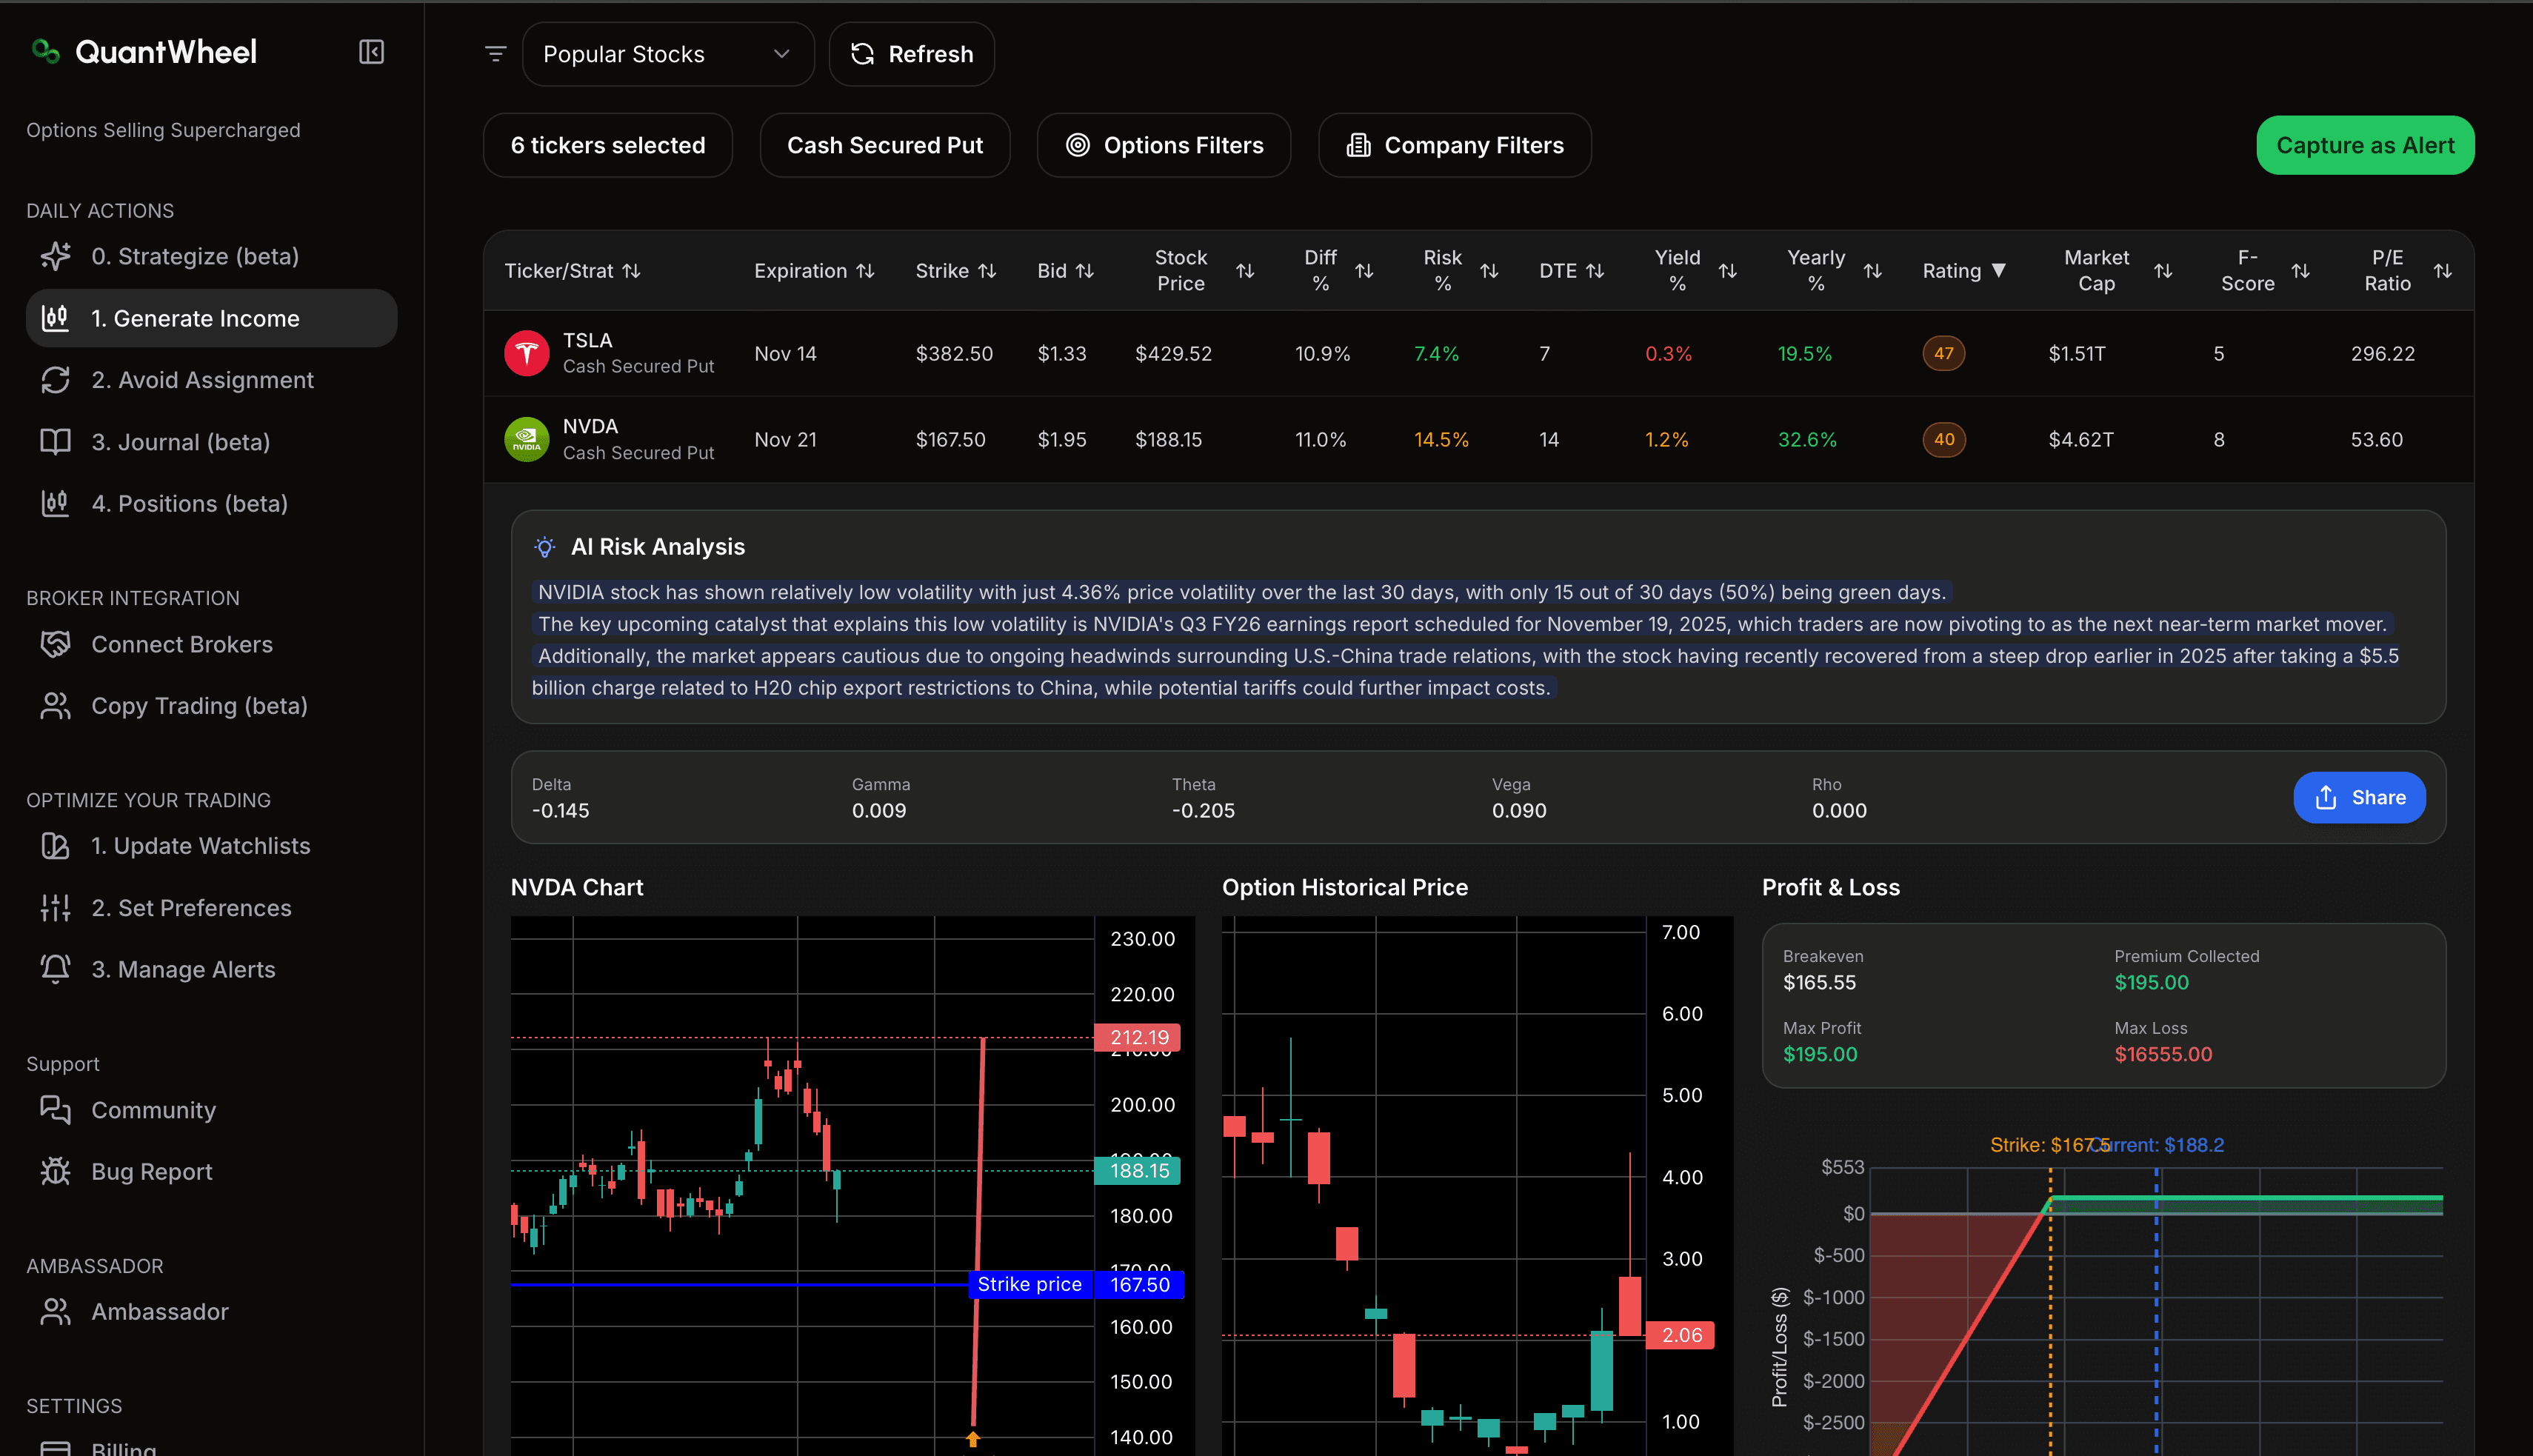Go to Ambassador menu item
The width and height of the screenshot is (2533, 1456).
pos(212,1311)
